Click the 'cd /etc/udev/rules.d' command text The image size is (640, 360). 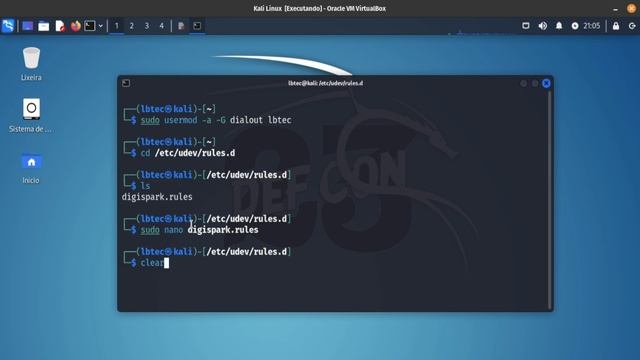[x=188, y=153]
